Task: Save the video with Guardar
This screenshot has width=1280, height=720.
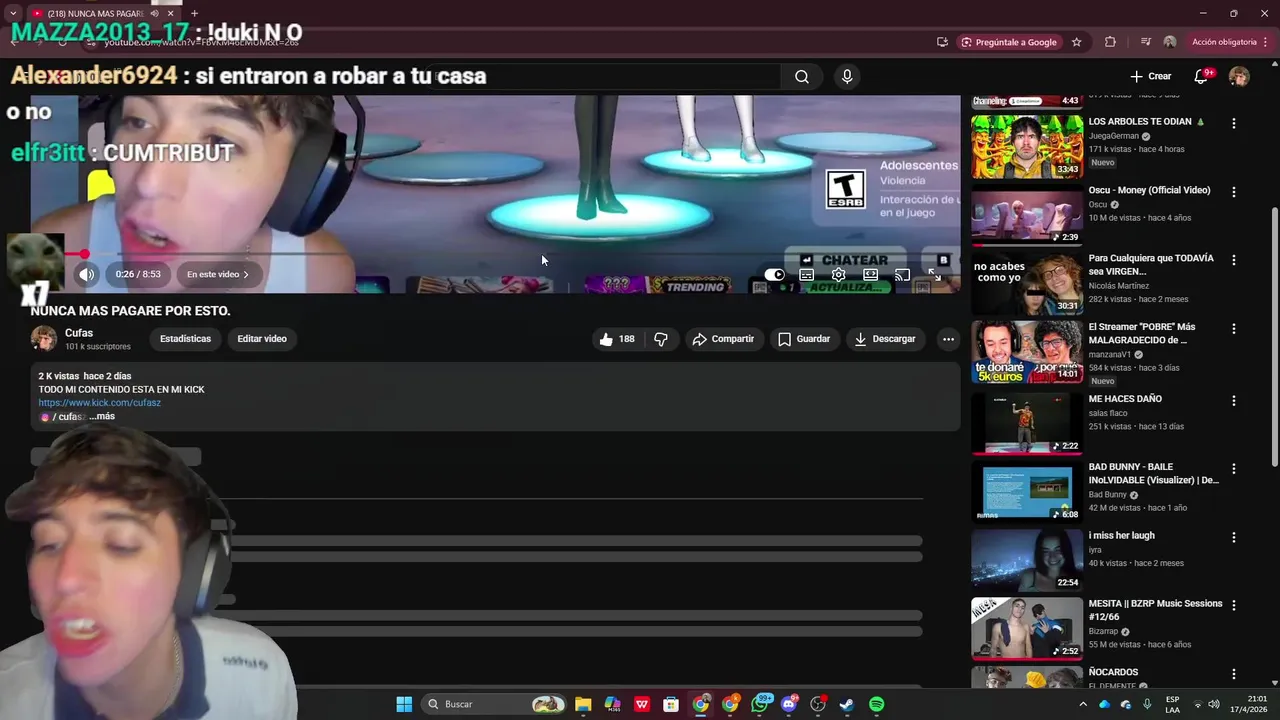Action: click(805, 339)
